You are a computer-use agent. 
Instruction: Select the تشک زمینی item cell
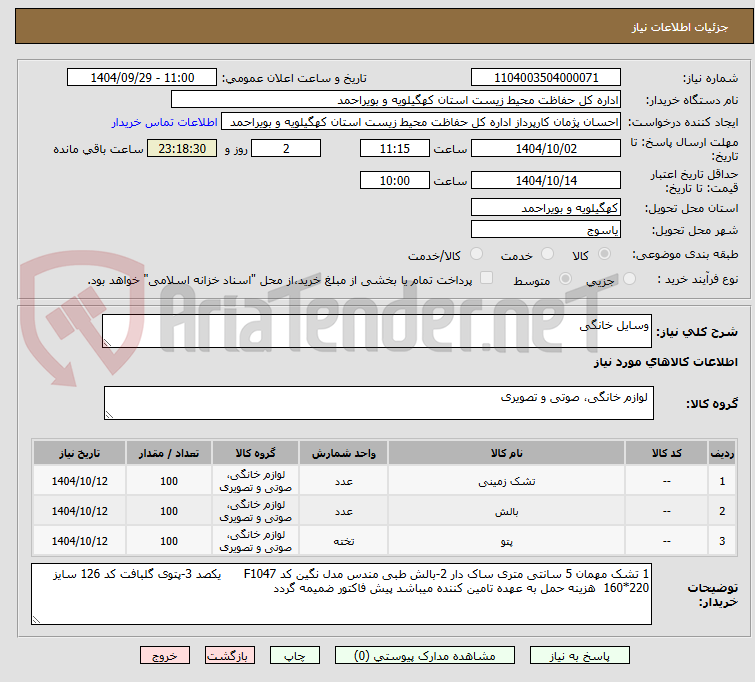tap(507, 481)
